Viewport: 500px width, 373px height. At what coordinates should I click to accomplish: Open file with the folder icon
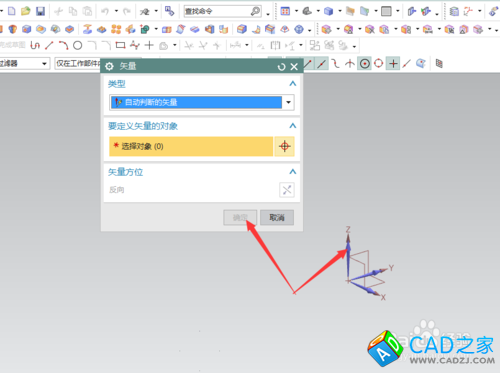point(26,11)
